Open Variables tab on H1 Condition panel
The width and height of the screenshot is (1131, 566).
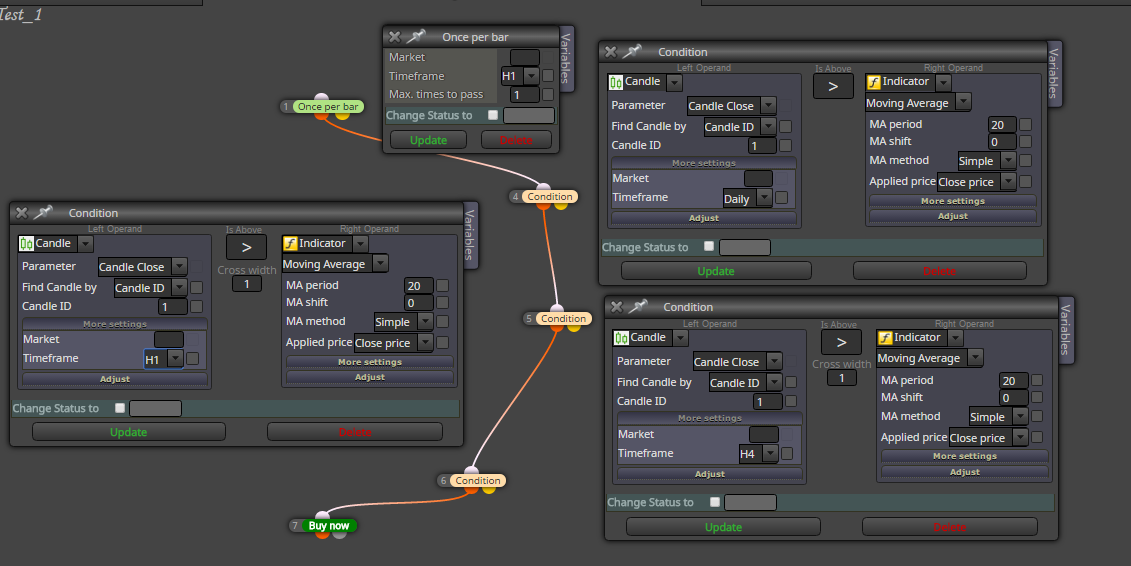pyautogui.click(x=470, y=234)
